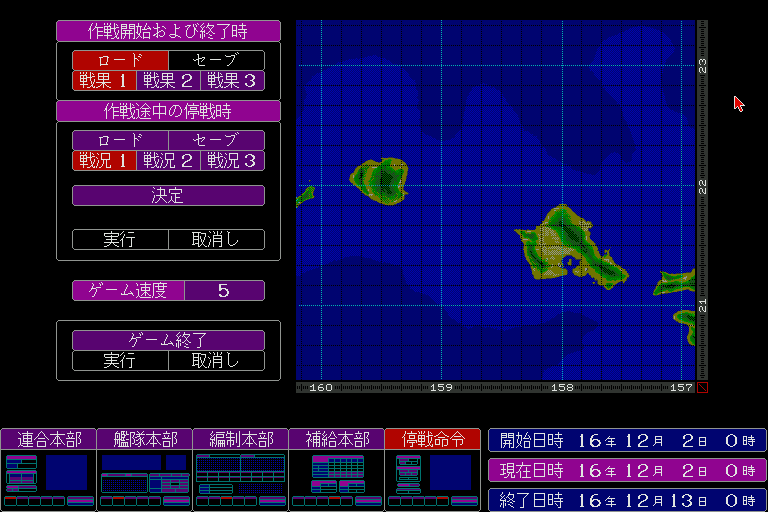Open the 艦隊本部 tab

144,439
